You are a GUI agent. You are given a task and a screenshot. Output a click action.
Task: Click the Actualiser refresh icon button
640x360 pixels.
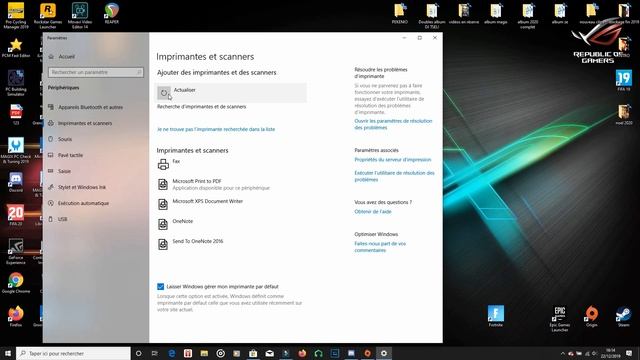click(x=164, y=93)
